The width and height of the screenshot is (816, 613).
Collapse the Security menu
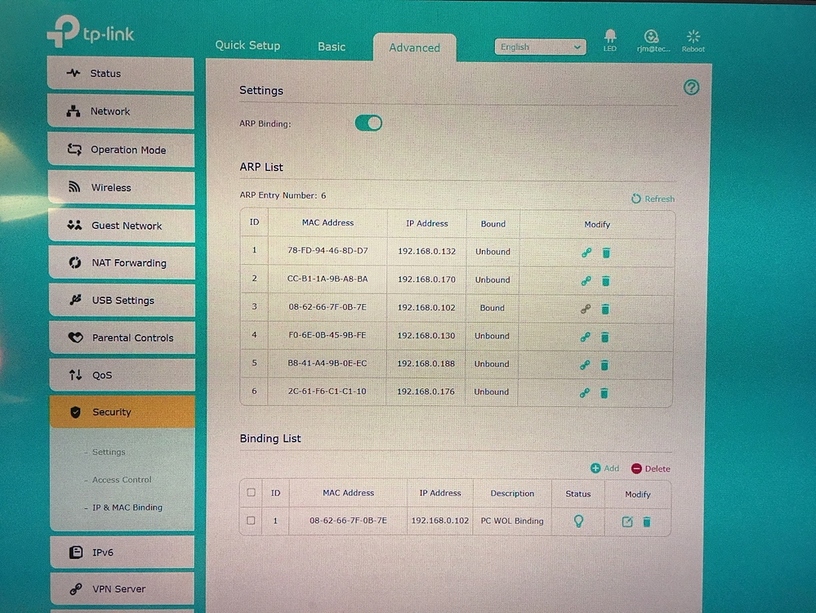pos(122,412)
